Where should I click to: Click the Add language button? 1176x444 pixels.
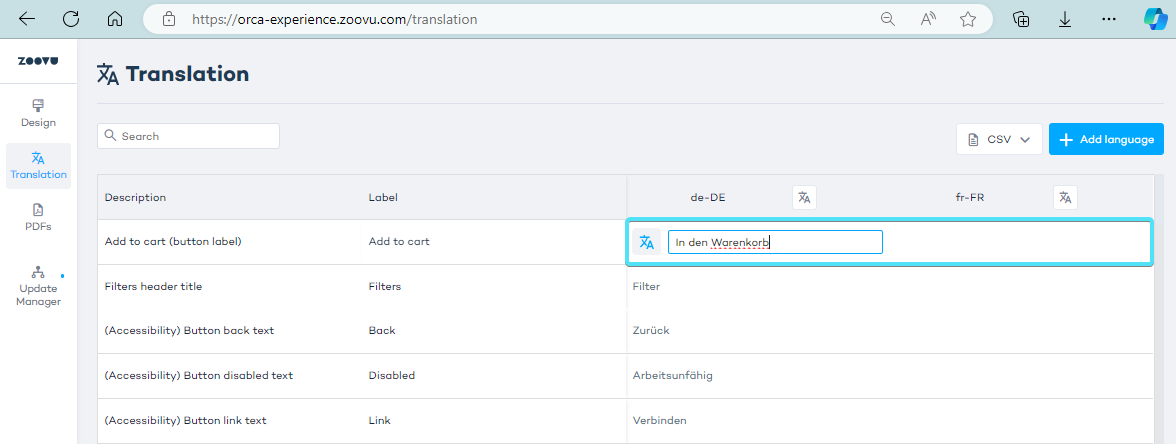pyautogui.click(x=1106, y=140)
